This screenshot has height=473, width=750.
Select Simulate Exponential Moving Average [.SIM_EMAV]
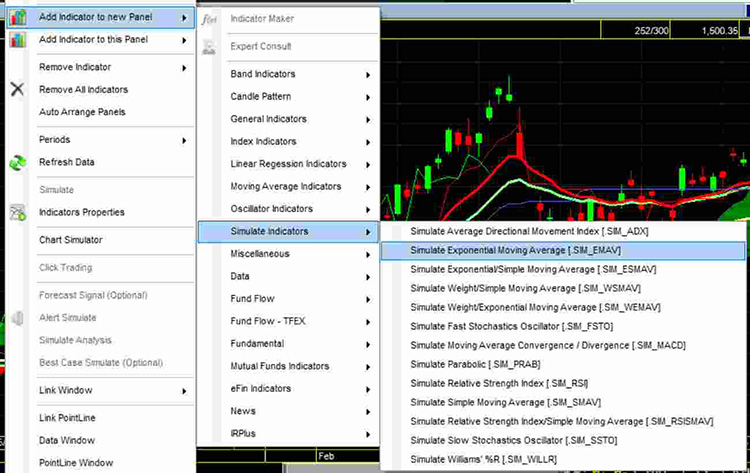[x=515, y=251]
